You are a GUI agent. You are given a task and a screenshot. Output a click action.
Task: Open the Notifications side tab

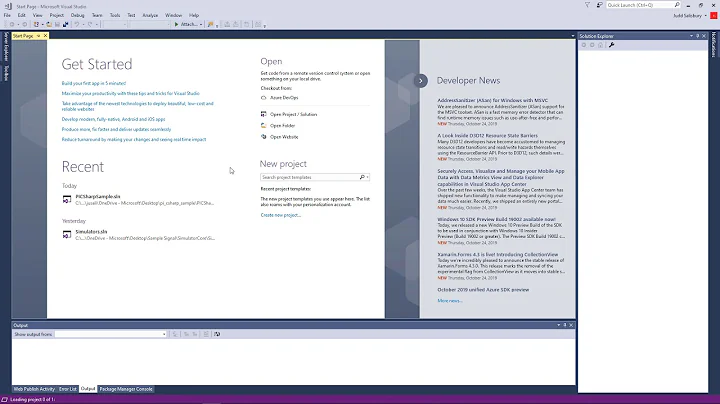coord(714,45)
